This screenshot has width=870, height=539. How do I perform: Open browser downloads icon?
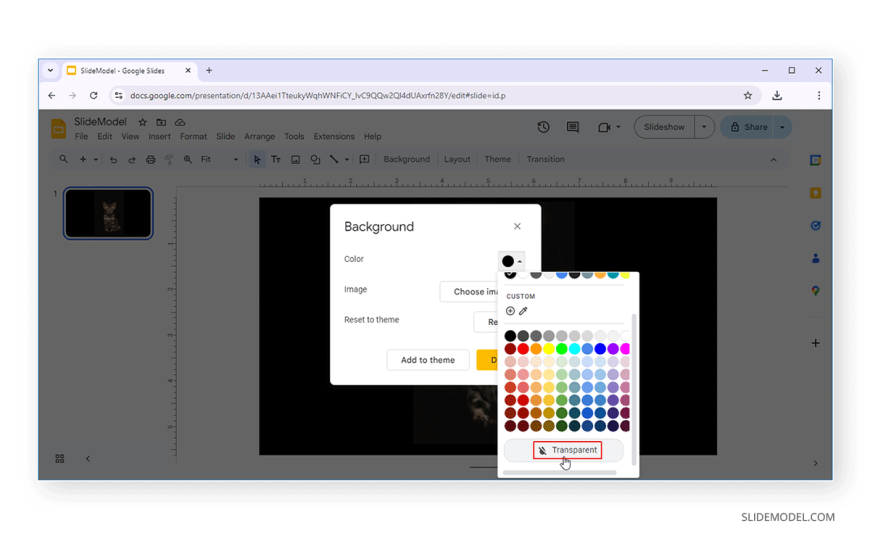coord(777,95)
